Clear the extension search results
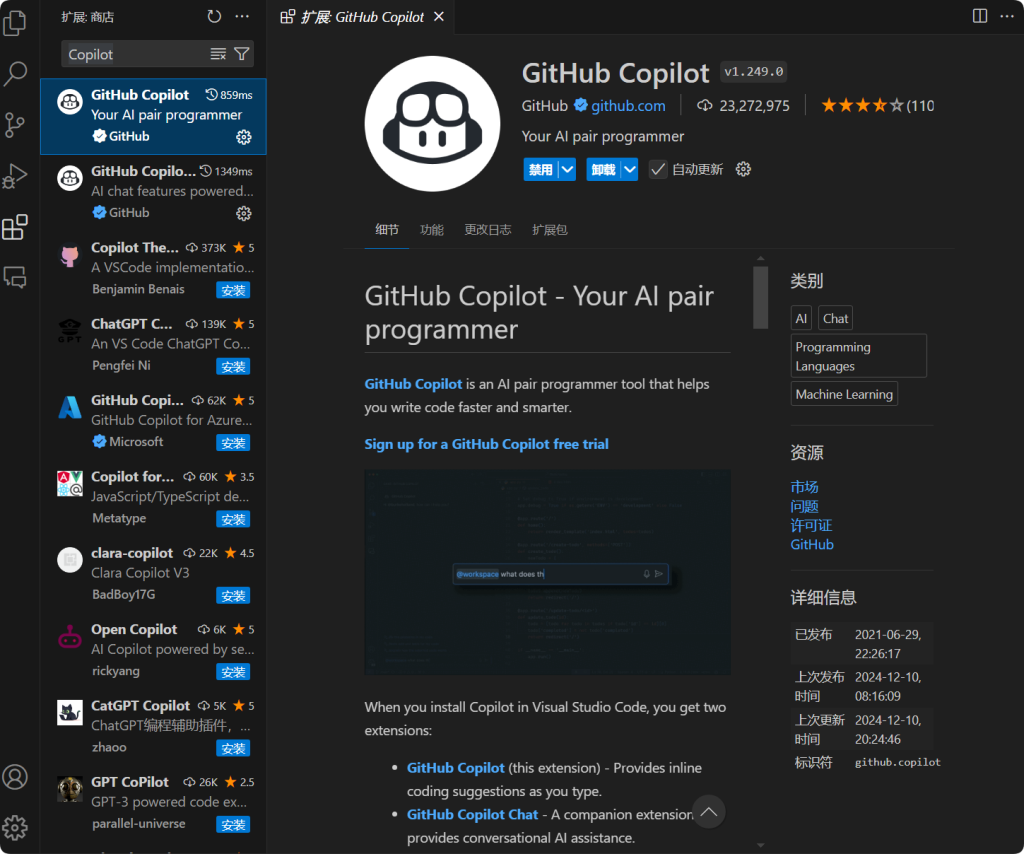This screenshot has height=854, width=1024. click(218, 54)
